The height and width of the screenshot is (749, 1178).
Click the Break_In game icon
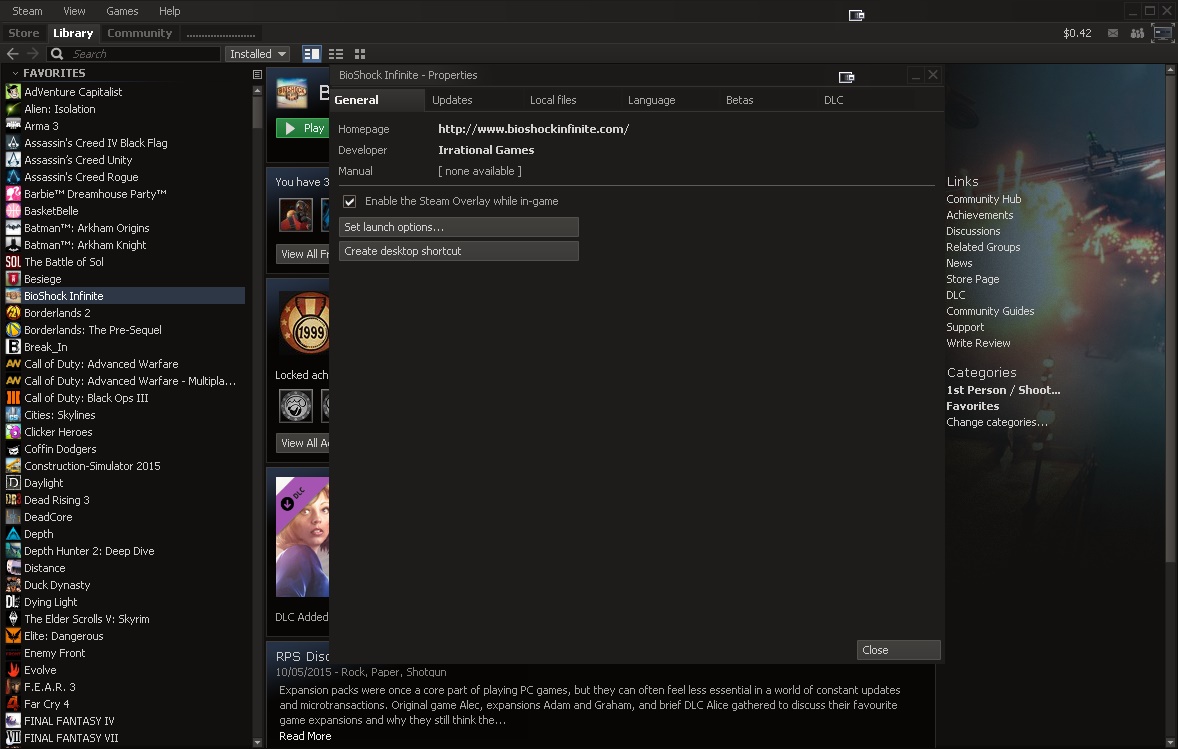[x=13, y=346]
